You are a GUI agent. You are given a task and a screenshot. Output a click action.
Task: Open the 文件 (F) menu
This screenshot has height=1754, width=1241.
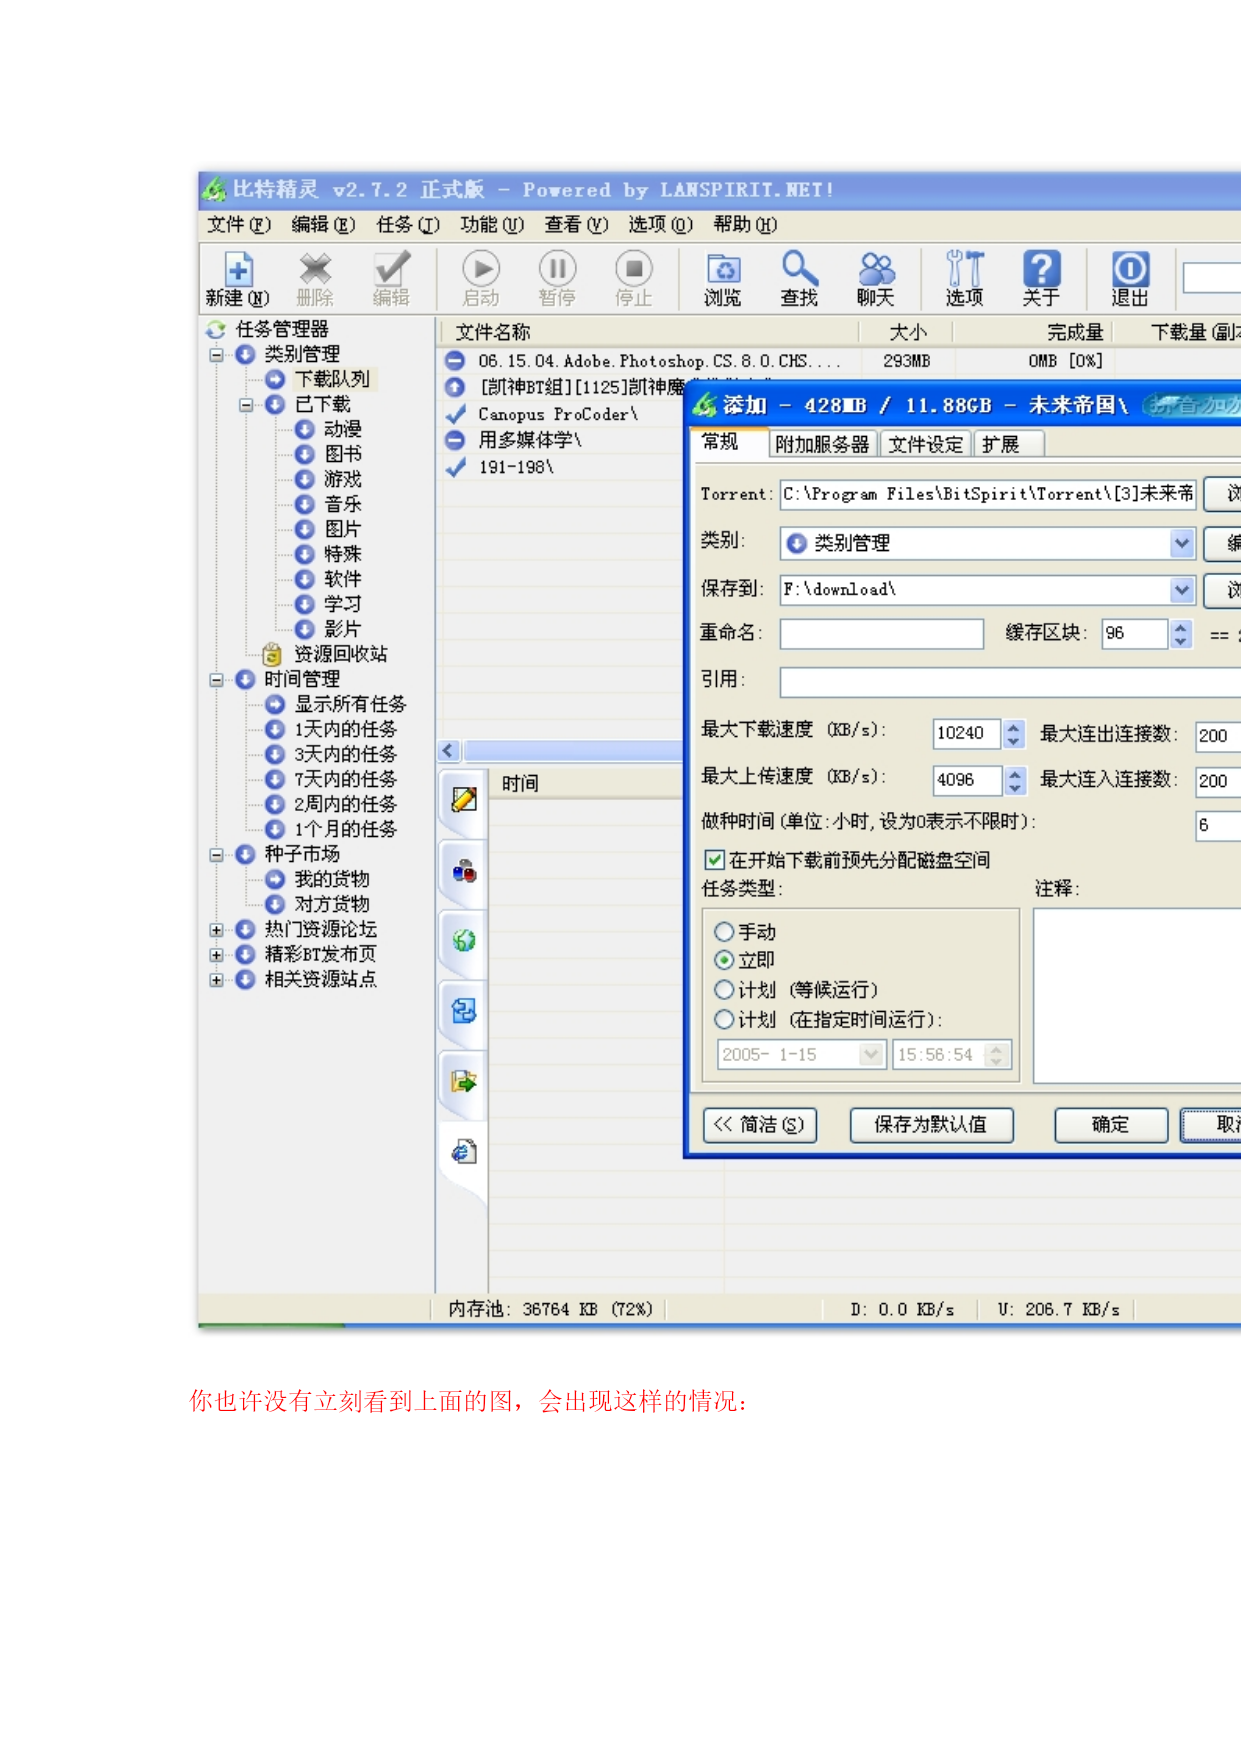tap(239, 225)
